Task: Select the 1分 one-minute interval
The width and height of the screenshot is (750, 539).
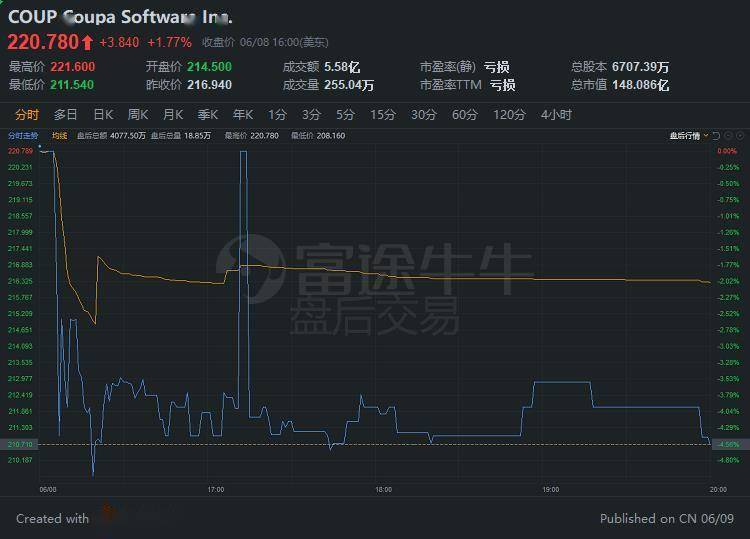Action: pos(277,115)
